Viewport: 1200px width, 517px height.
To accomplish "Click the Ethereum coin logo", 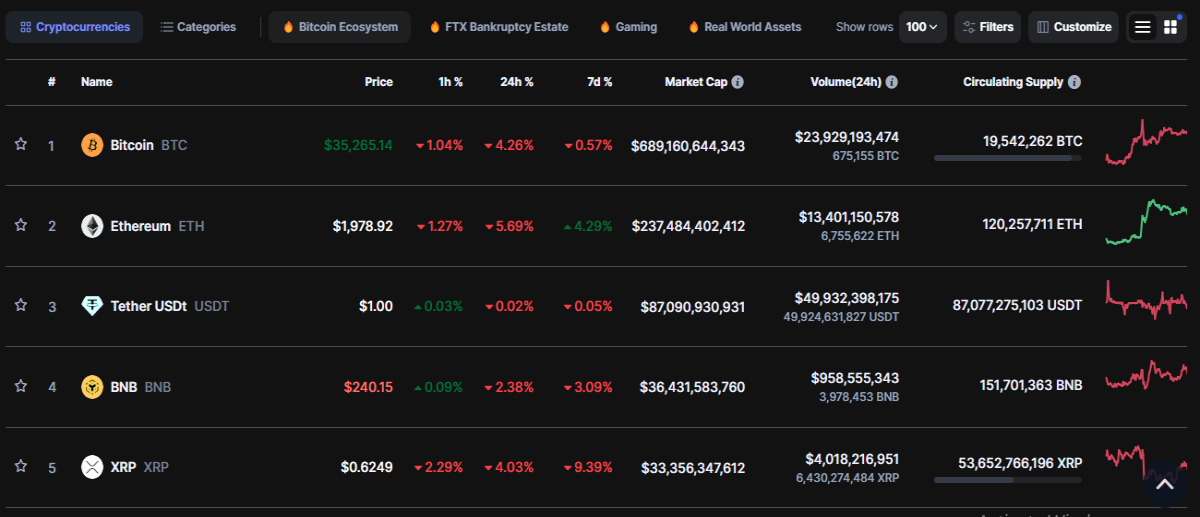I will 92,226.
